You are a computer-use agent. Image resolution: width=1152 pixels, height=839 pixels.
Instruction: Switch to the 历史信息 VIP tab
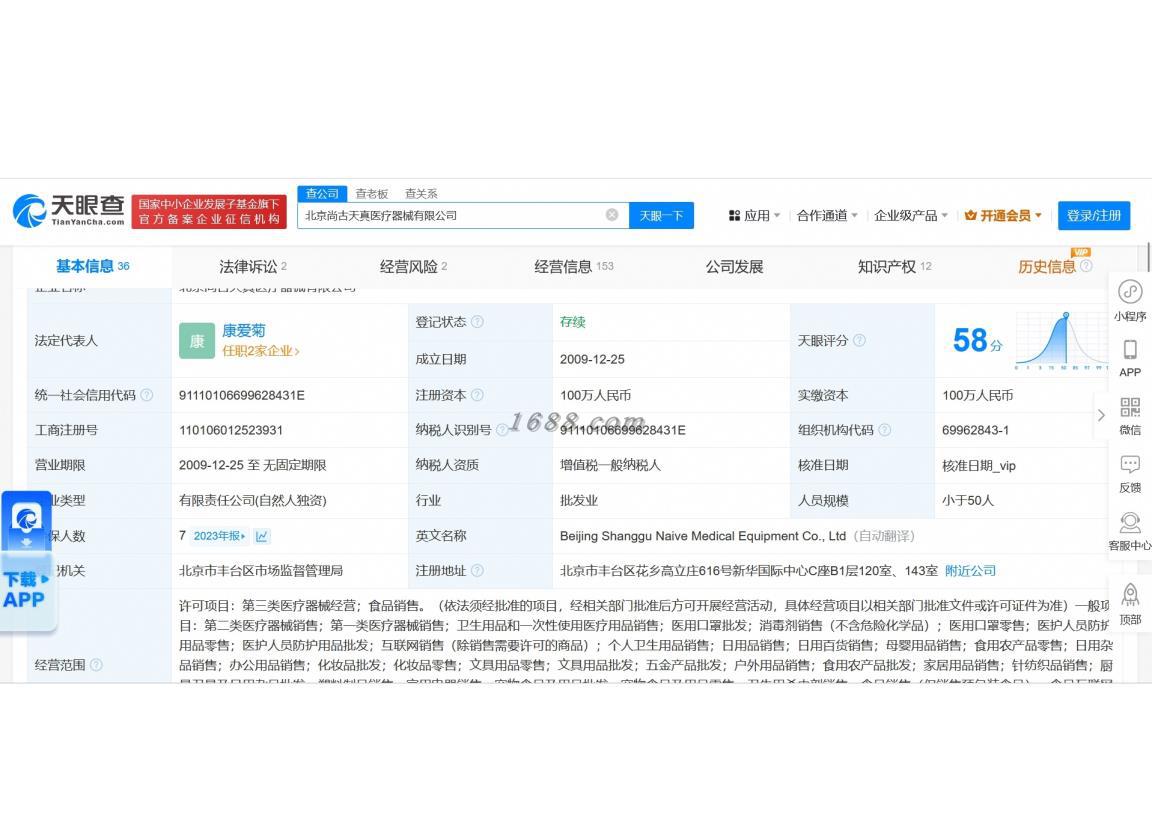coord(1047,266)
